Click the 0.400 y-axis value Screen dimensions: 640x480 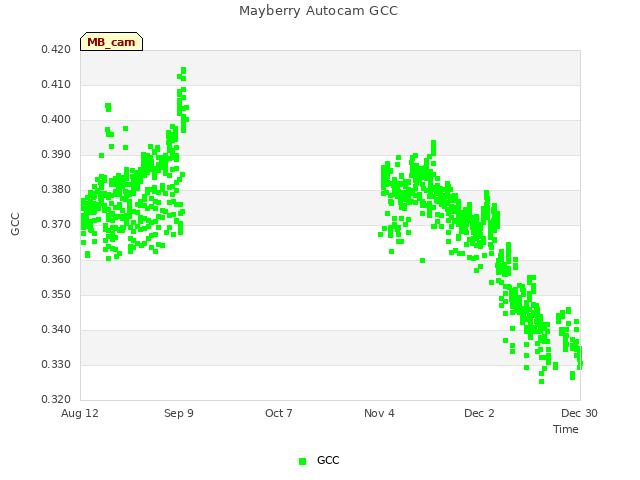(x=56, y=120)
